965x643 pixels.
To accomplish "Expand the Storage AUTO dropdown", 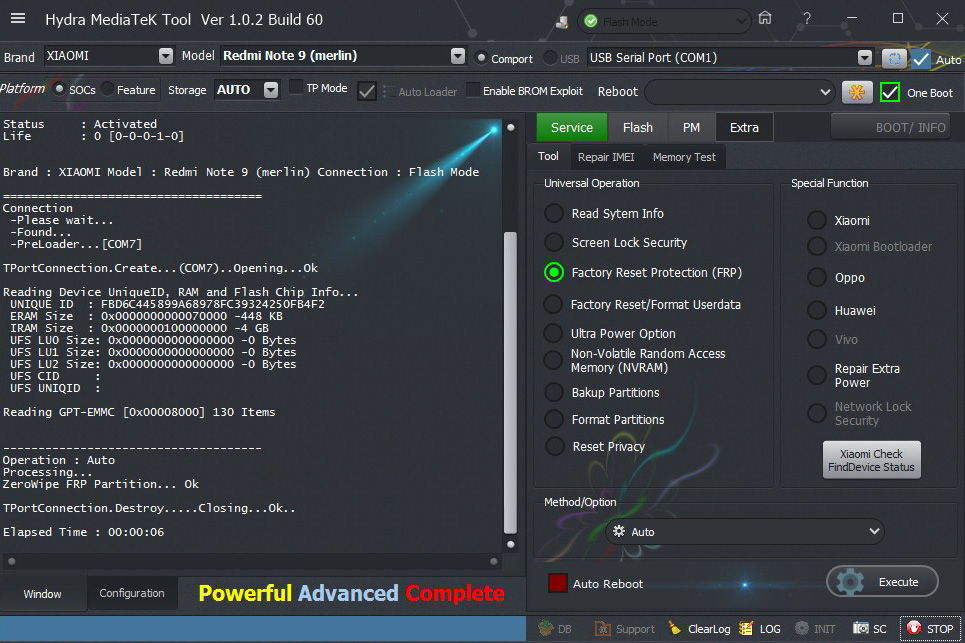I will pos(271,90).
